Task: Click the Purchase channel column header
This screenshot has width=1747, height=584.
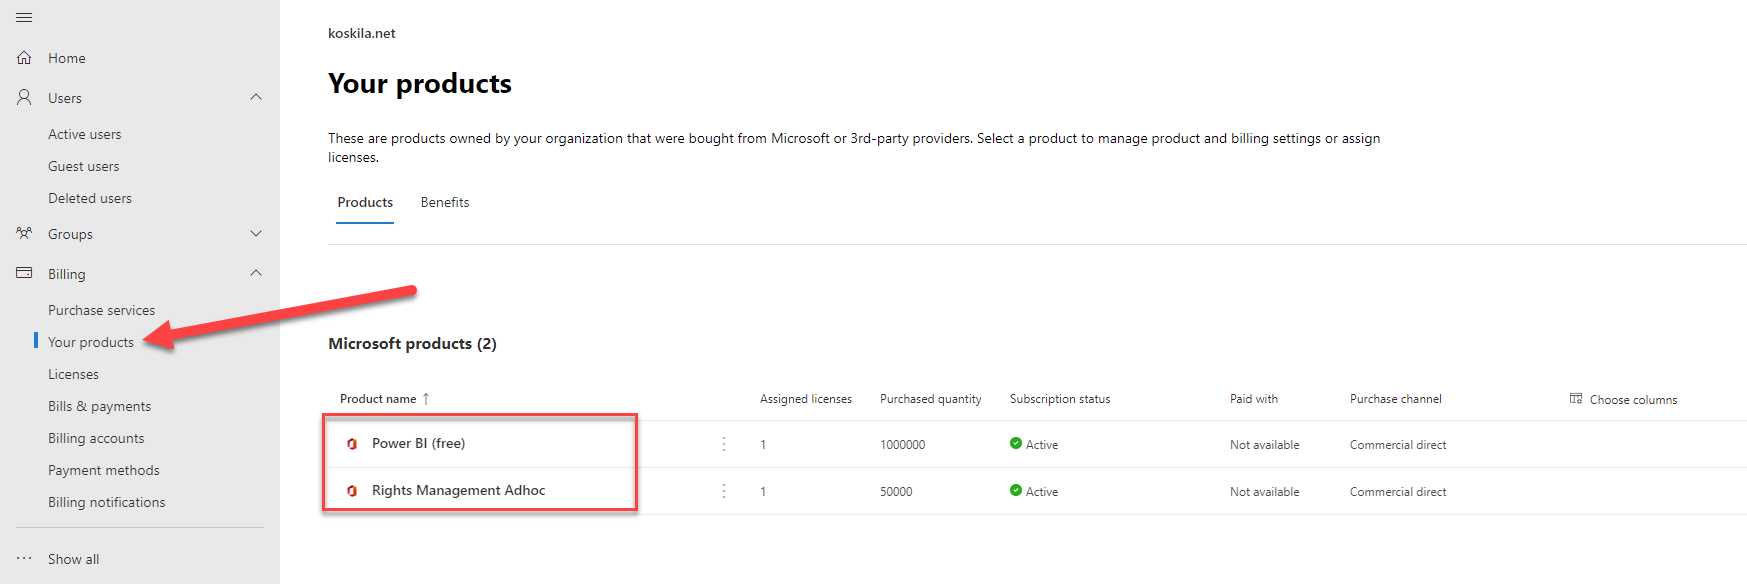Action: pyautogui.click(x=1396, y=398)
